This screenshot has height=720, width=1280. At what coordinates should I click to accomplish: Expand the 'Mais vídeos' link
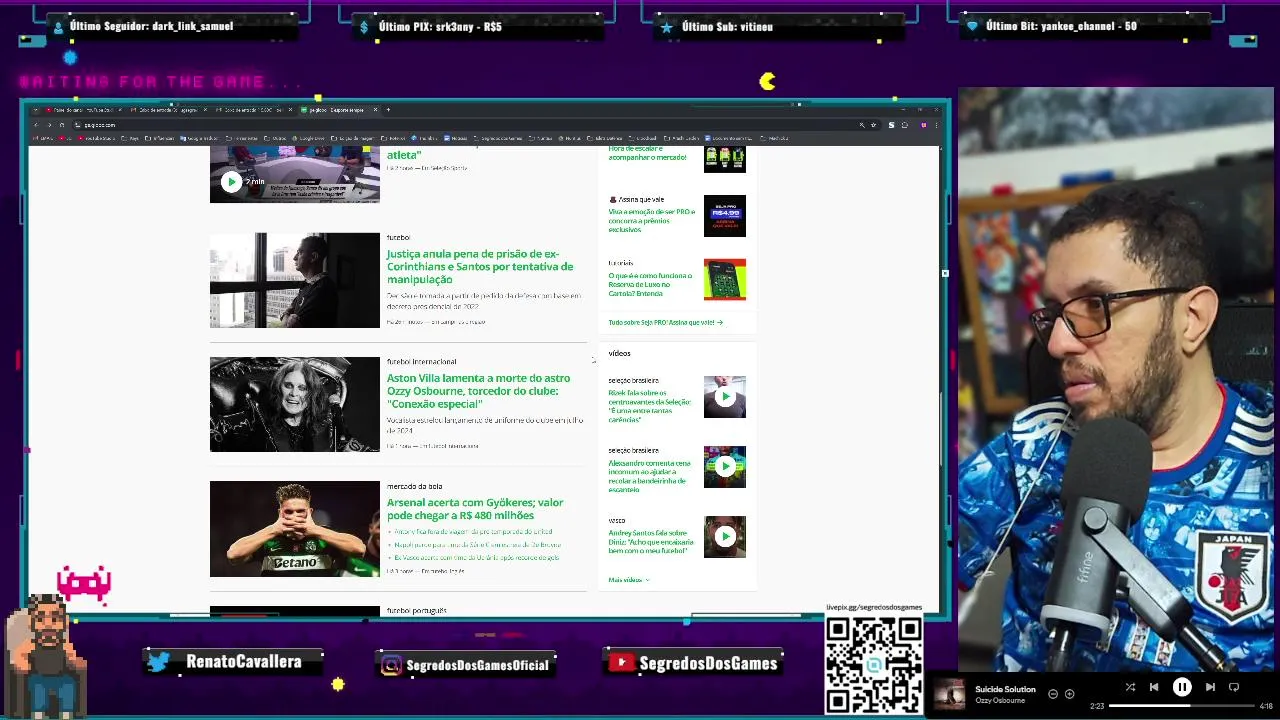pyautogui.click(x=629, y=580)
